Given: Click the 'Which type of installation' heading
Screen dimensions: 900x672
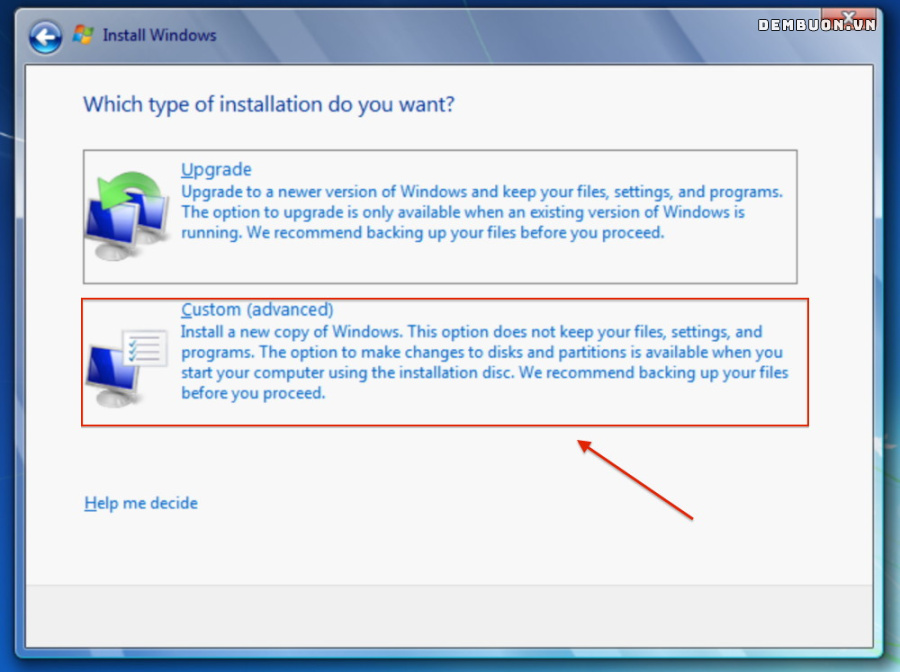Looking at the screenshot, I should coord(269,104).
